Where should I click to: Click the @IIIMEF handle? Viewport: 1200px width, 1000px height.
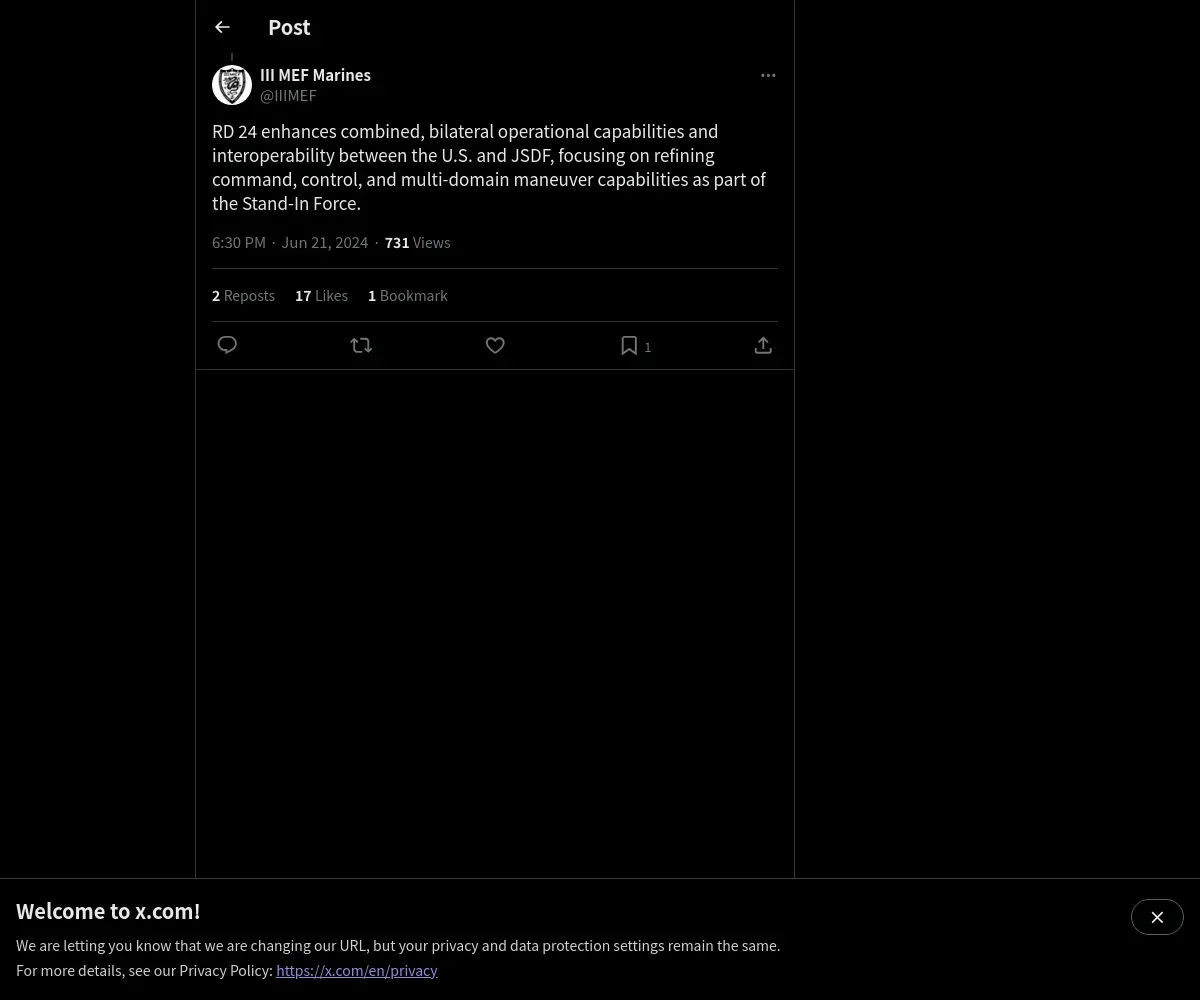(288, 95)
